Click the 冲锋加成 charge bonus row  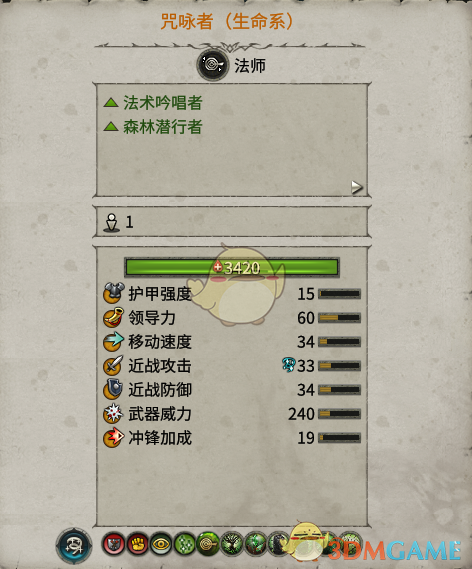coord(232,438)
